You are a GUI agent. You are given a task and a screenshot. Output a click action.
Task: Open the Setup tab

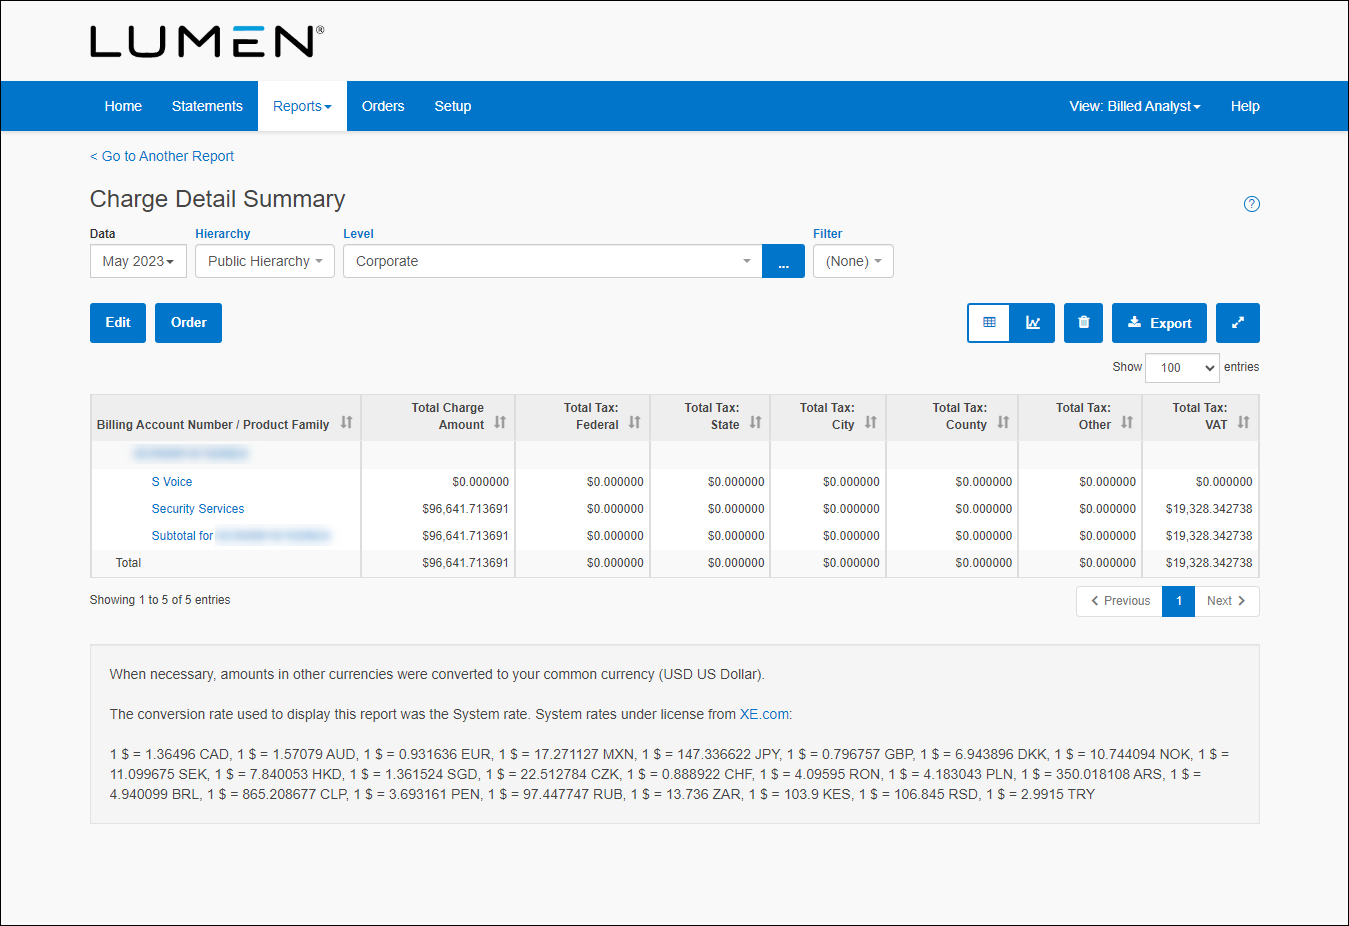click(x=452, y=106)
